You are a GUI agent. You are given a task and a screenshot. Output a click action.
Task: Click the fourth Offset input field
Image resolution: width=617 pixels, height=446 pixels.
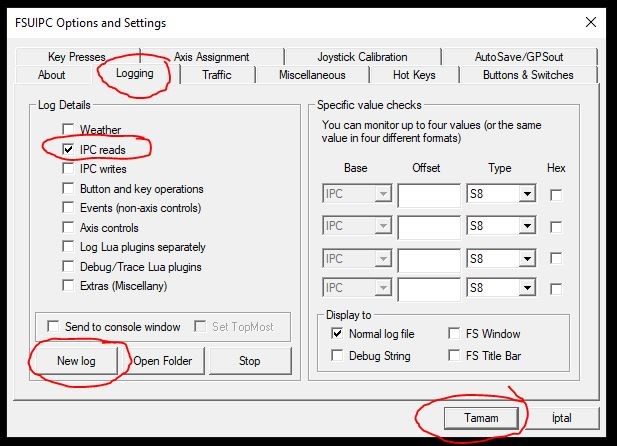(x=429, y=289)
